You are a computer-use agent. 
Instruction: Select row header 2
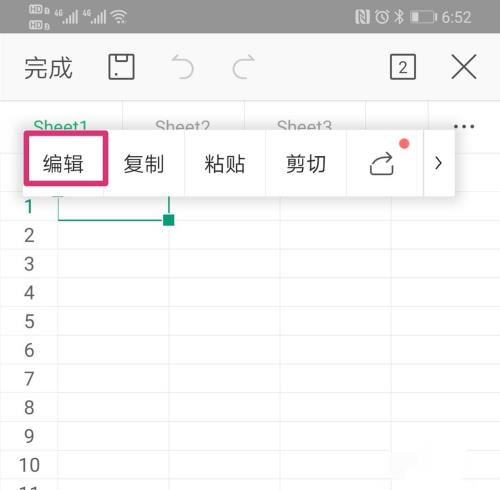pyautogui.click(x=29, y=235)
